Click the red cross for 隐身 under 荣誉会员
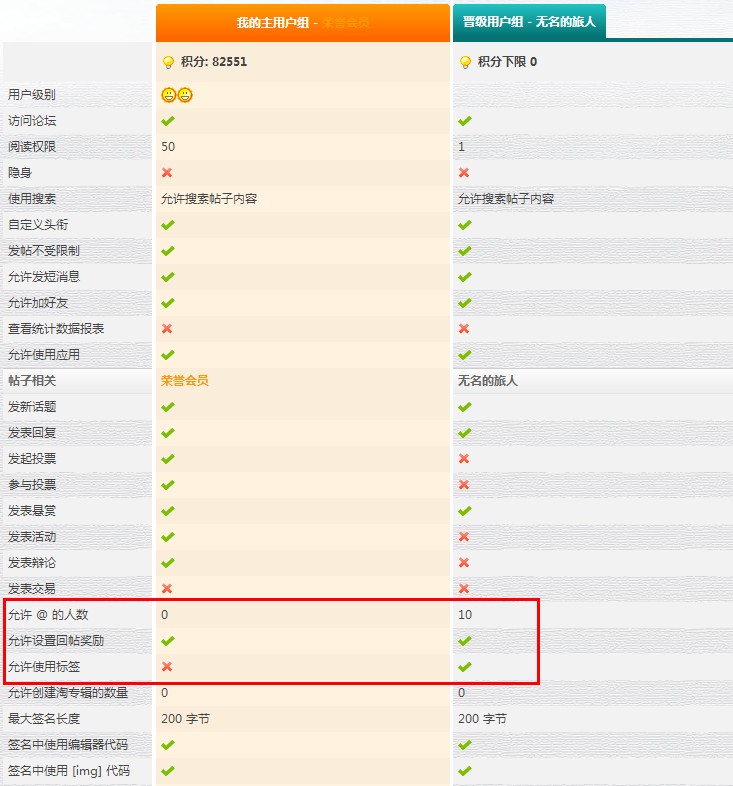 point(167,173)
